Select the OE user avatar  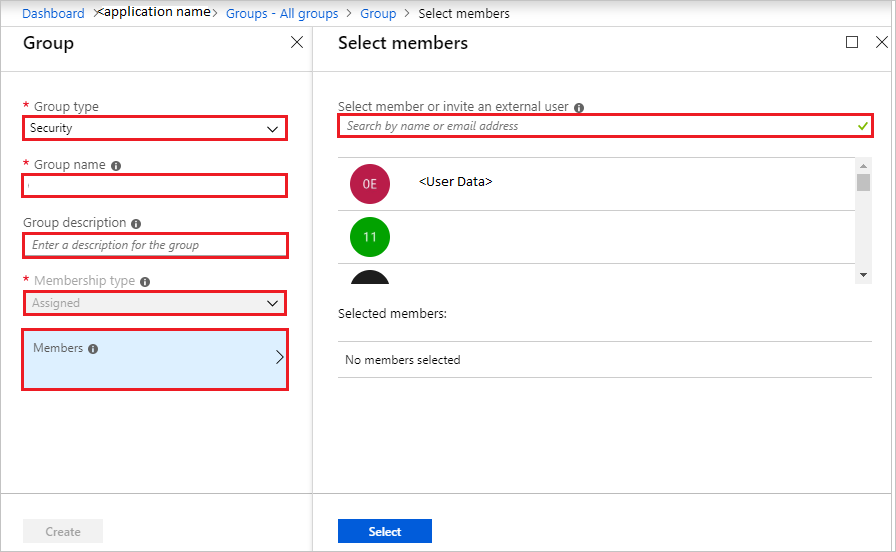pos(370,184)
